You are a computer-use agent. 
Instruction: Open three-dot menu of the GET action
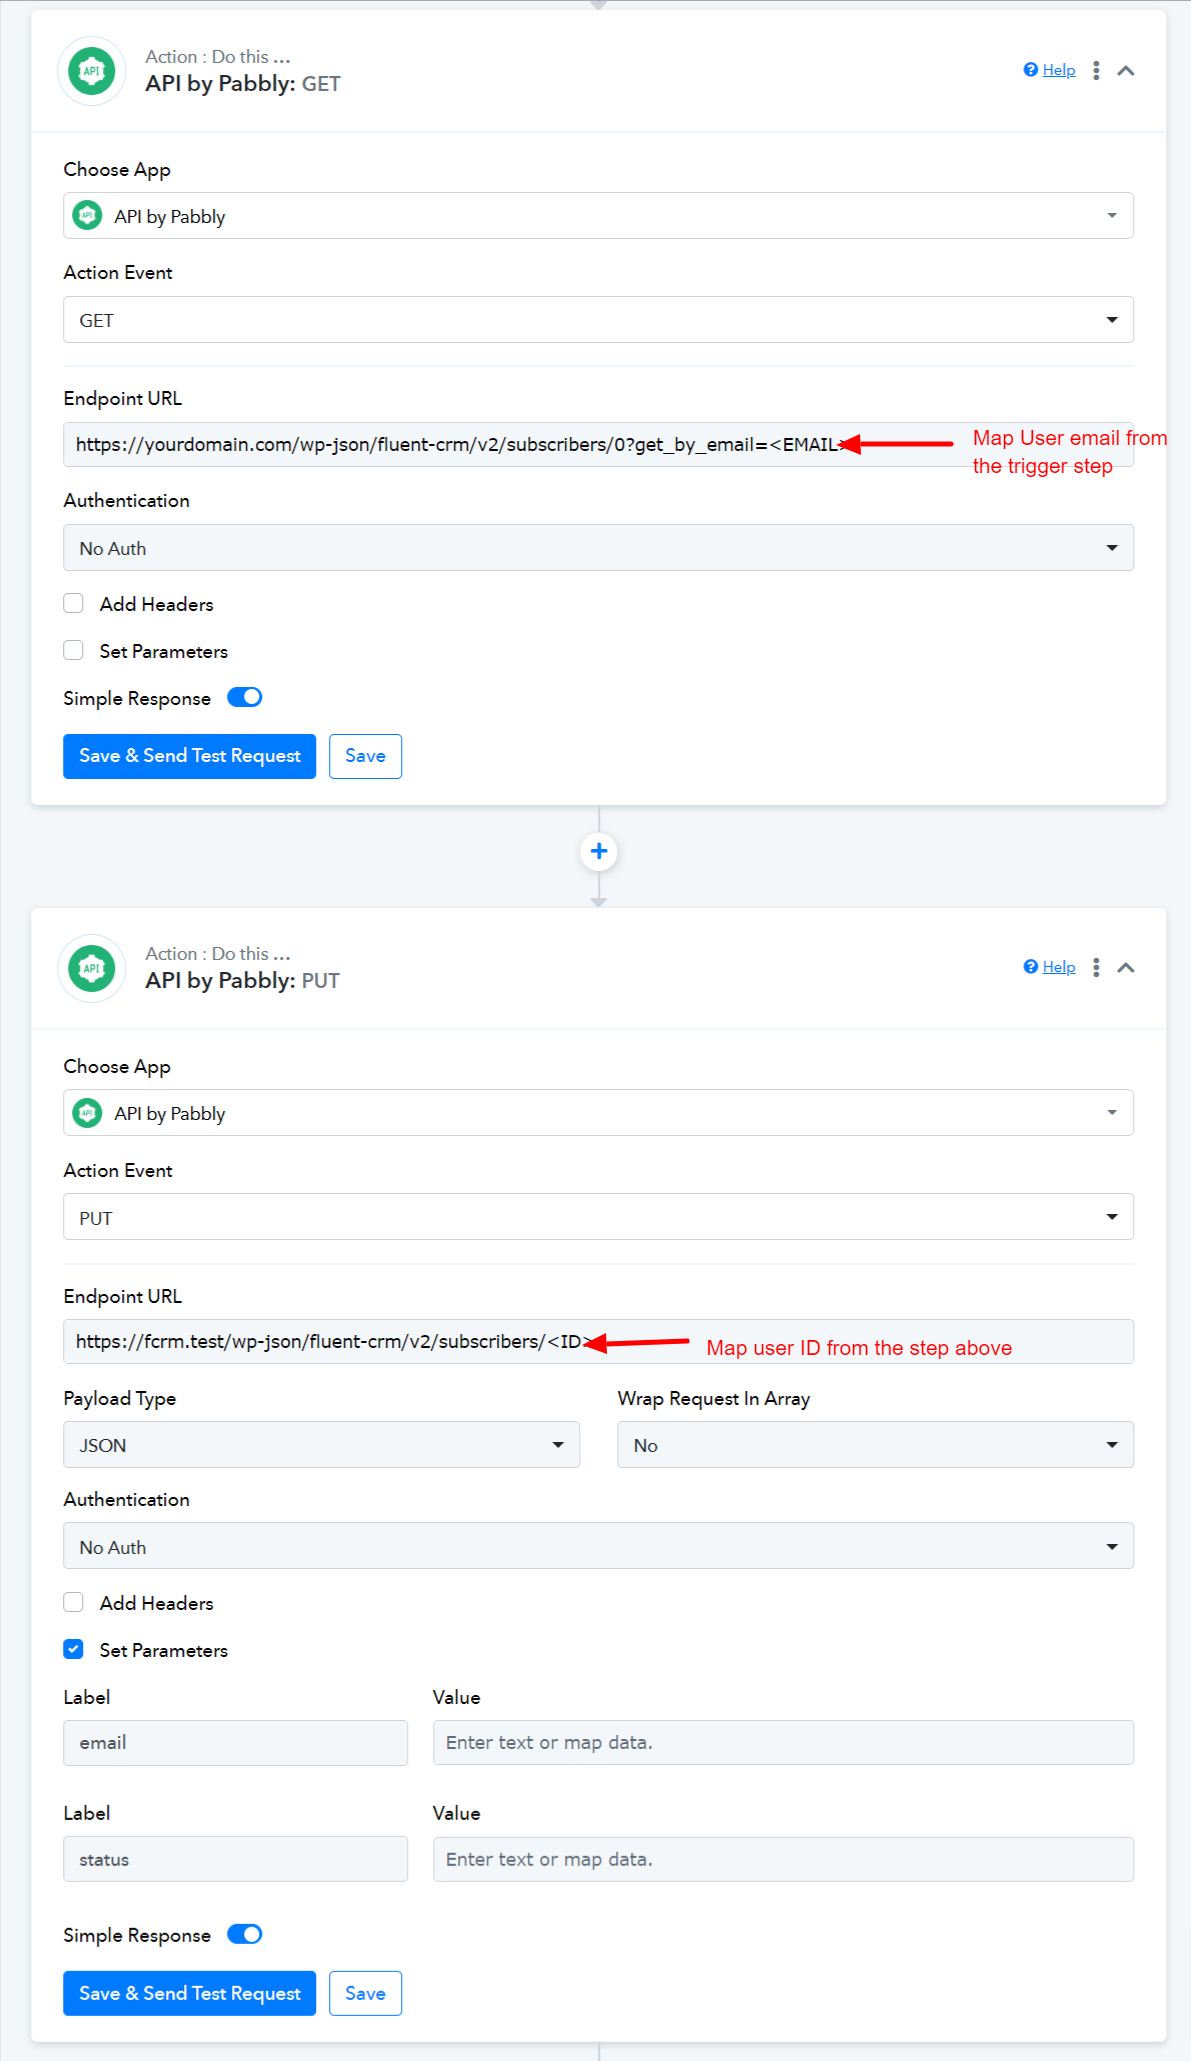pyautogui.click(x=1096, y=71)
